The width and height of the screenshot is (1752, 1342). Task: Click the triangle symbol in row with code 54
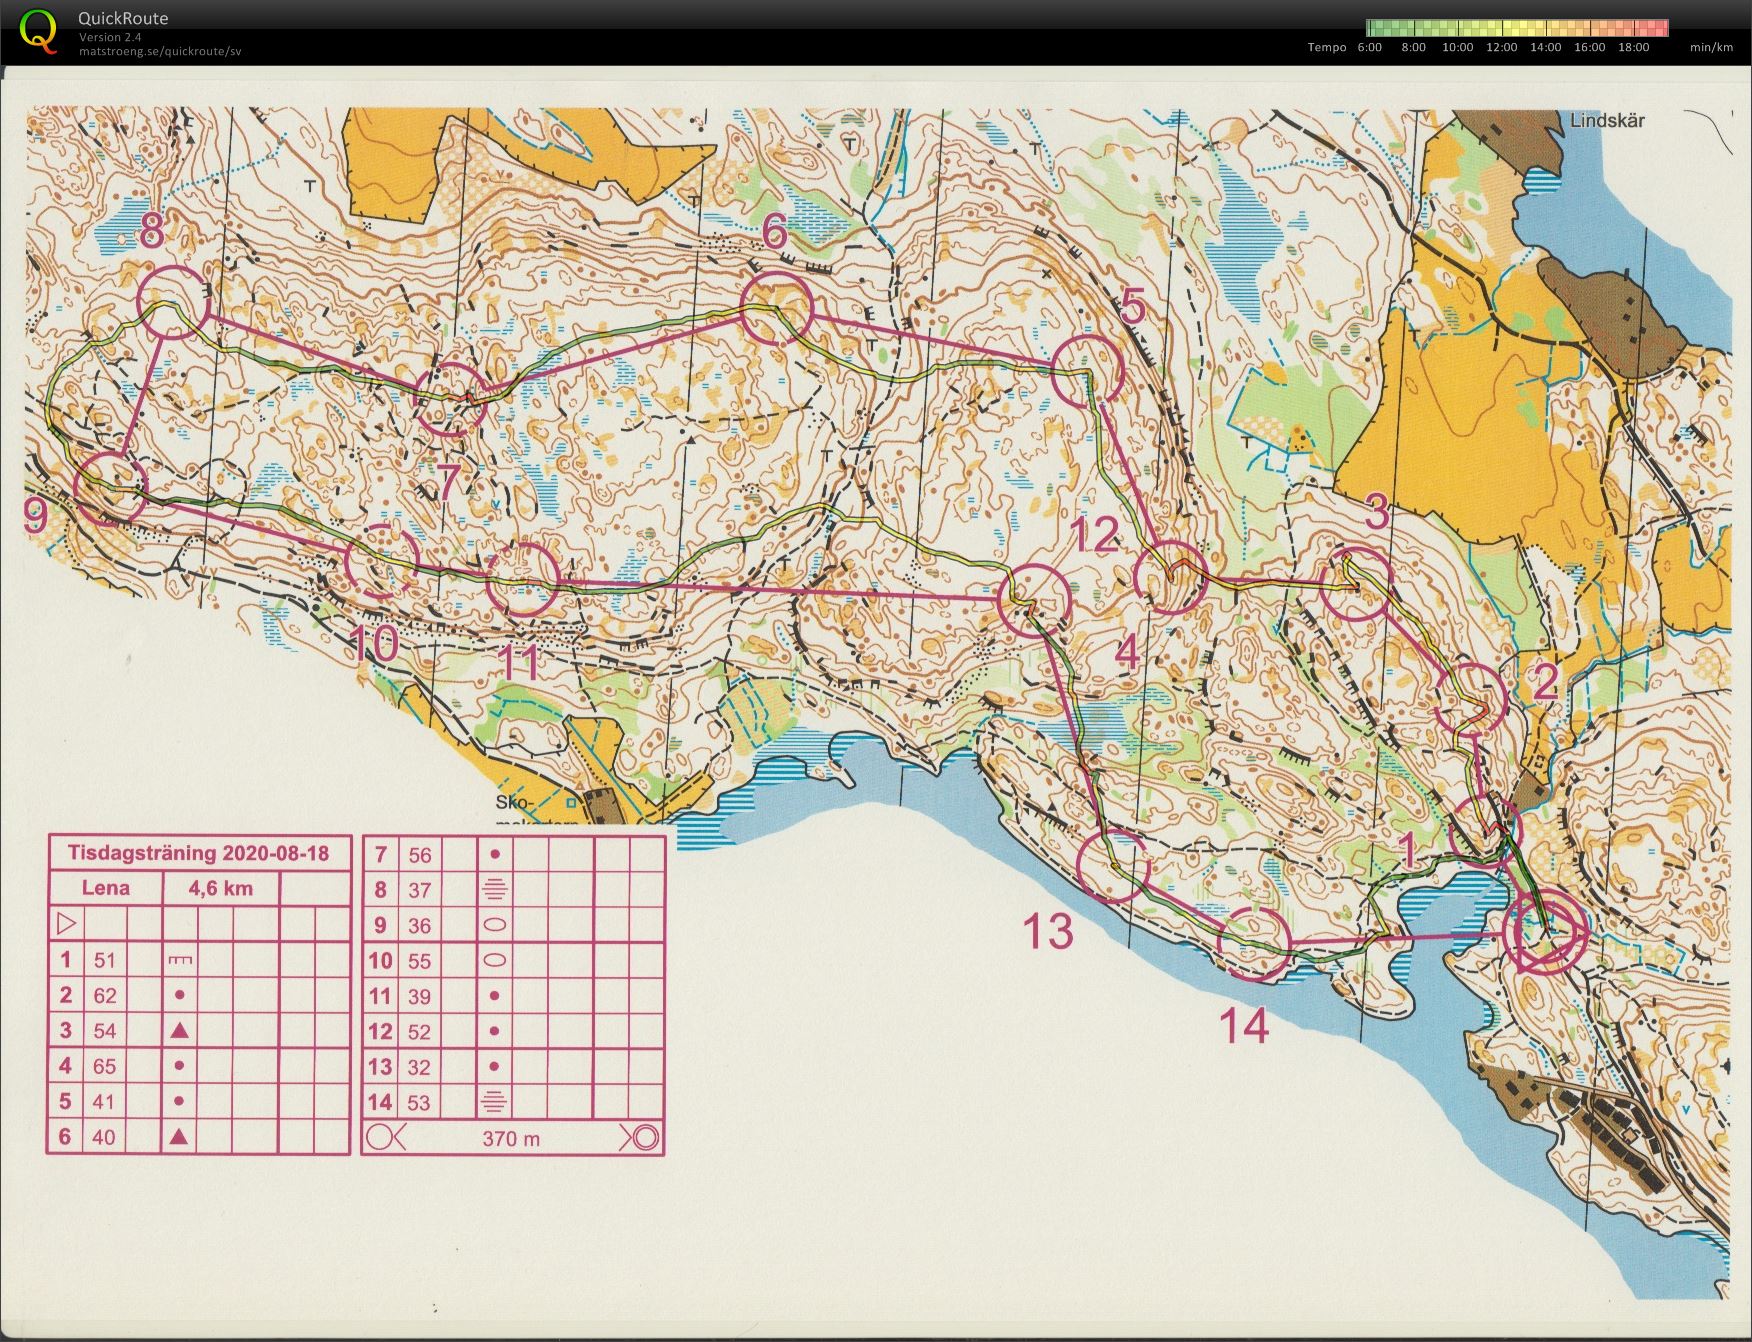[180, 1030]
